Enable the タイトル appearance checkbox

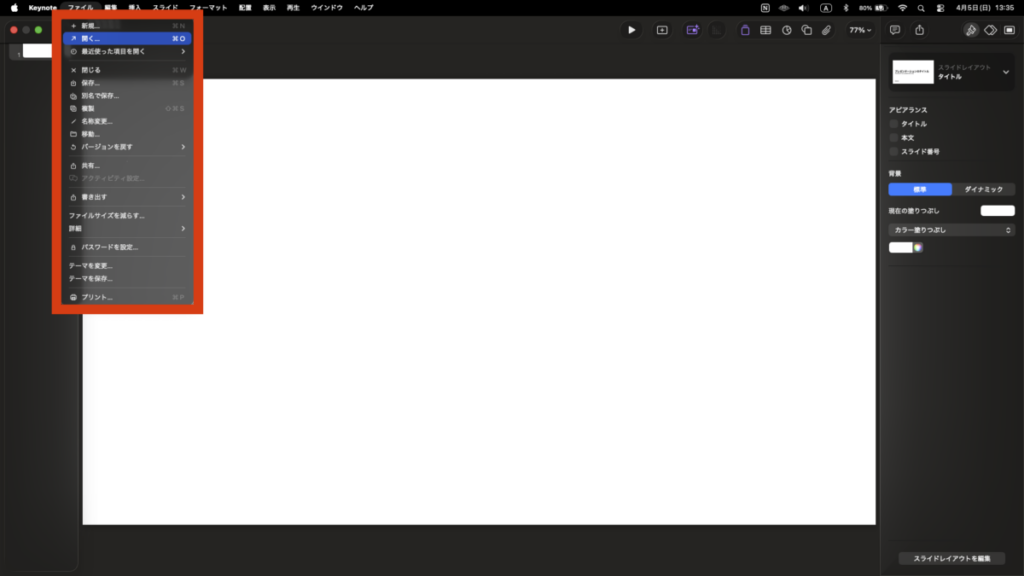[x=893, y=123]
